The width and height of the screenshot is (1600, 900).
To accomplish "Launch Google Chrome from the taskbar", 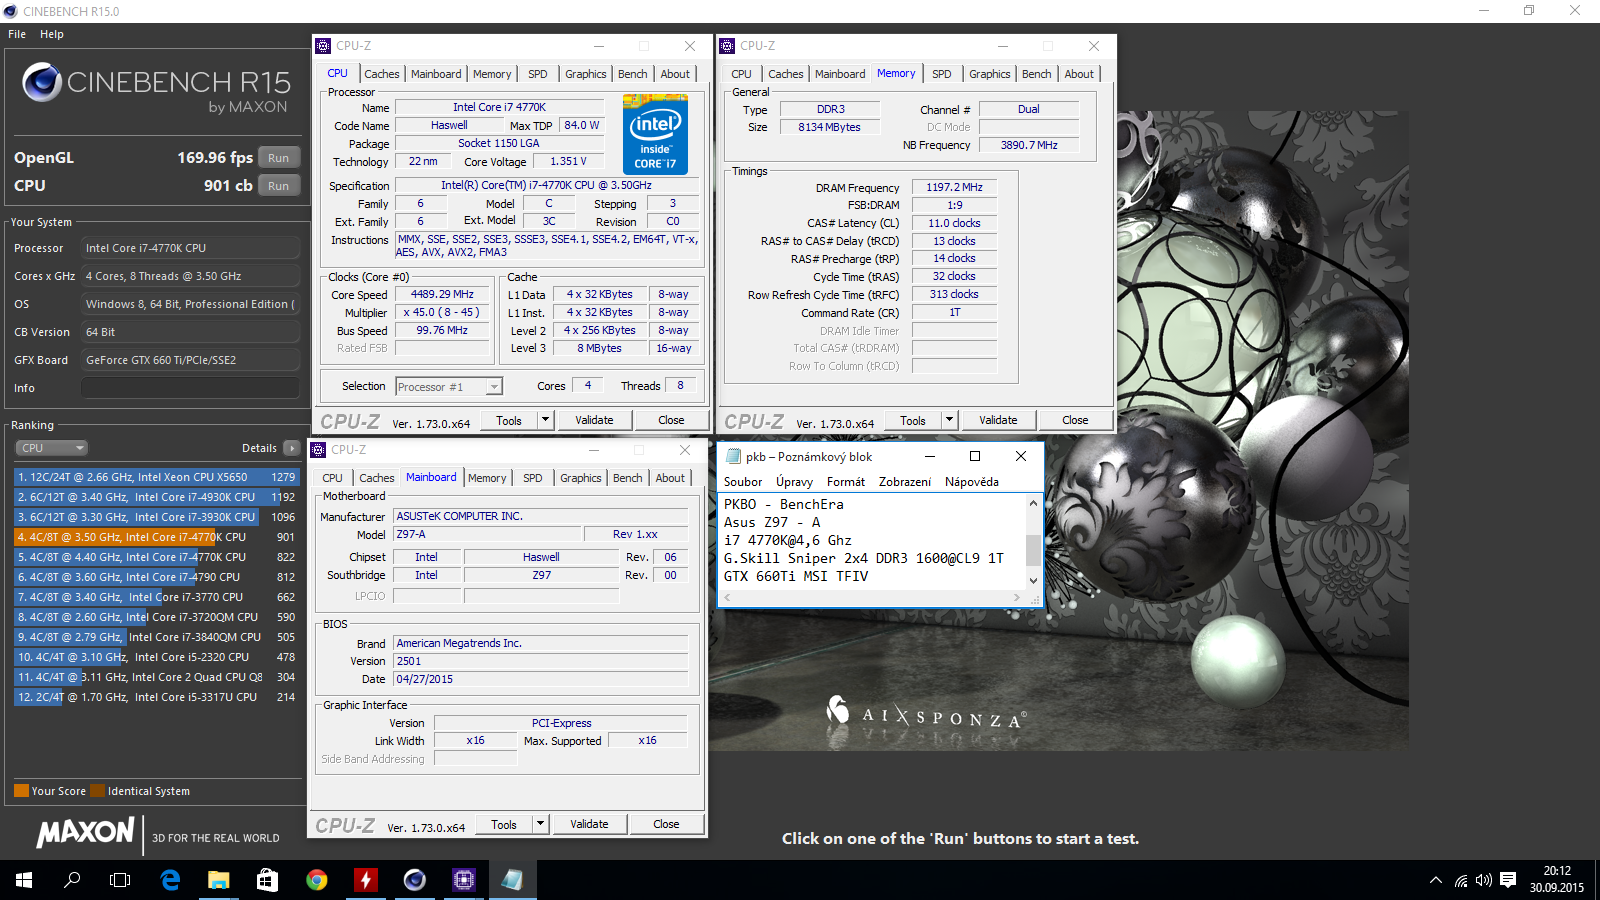I will tap(316, 880).
